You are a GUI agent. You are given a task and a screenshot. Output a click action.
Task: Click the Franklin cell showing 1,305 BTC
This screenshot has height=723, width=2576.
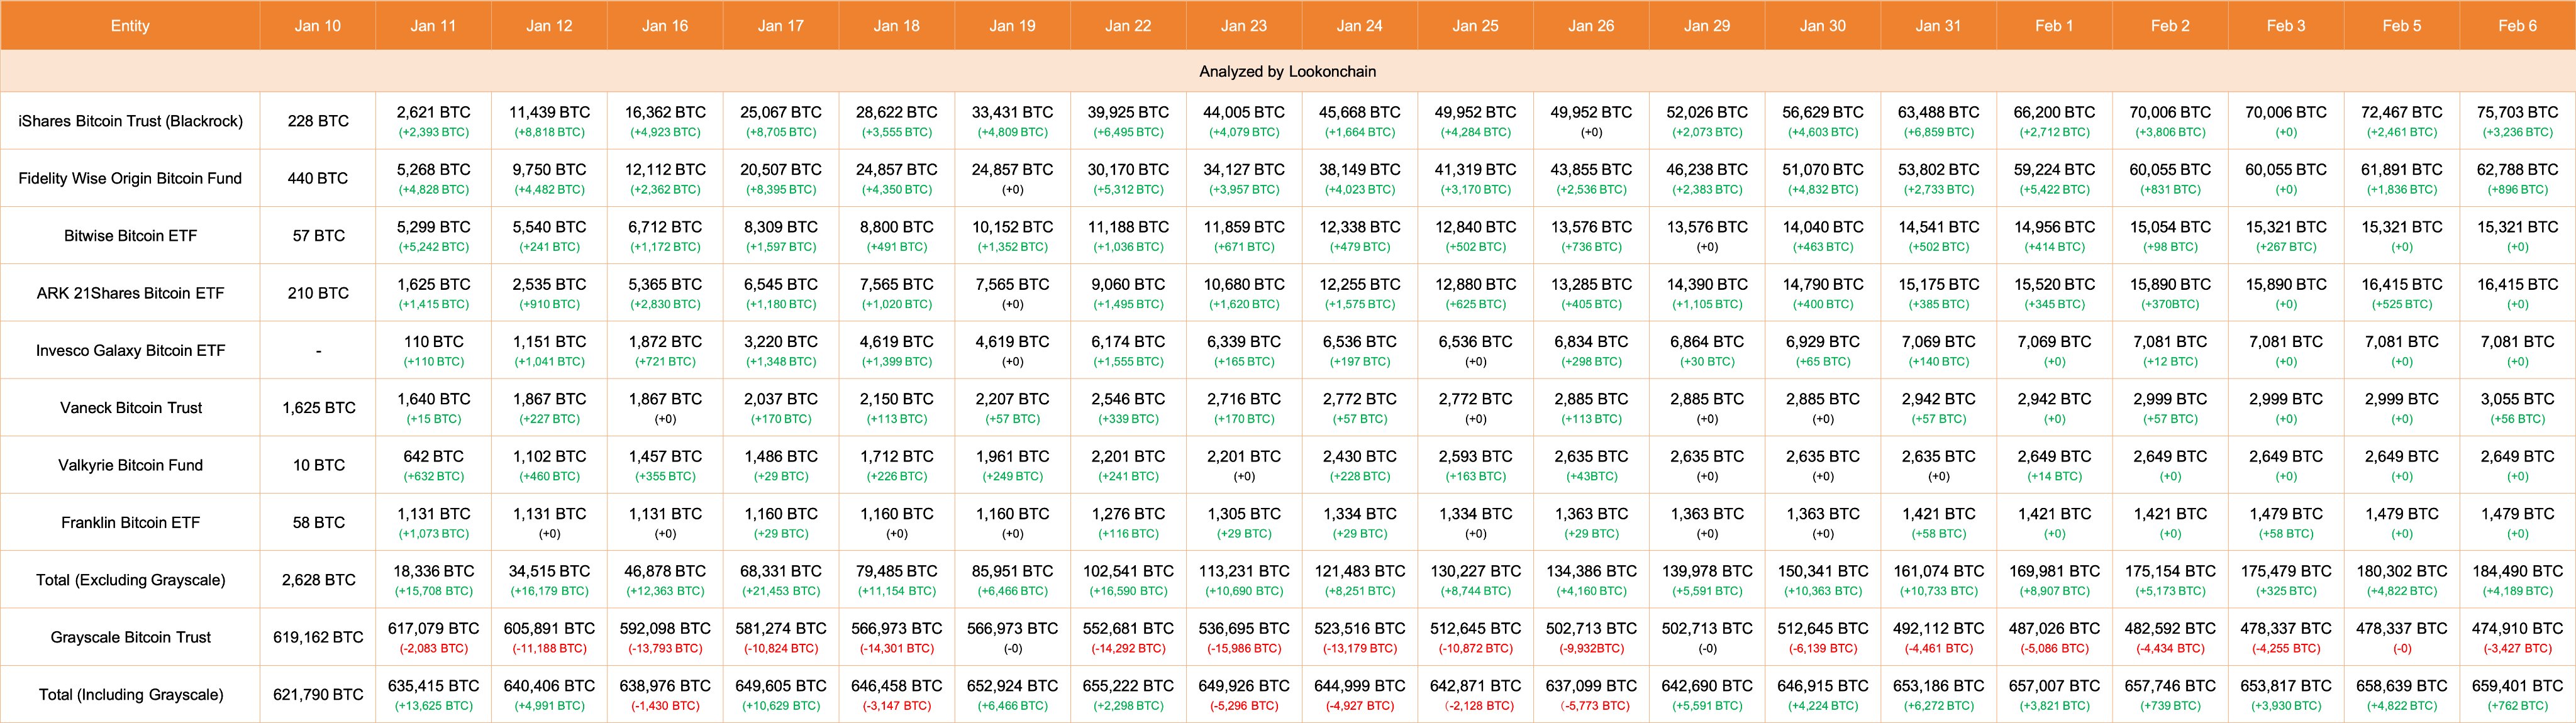(x=1244, y=522)
